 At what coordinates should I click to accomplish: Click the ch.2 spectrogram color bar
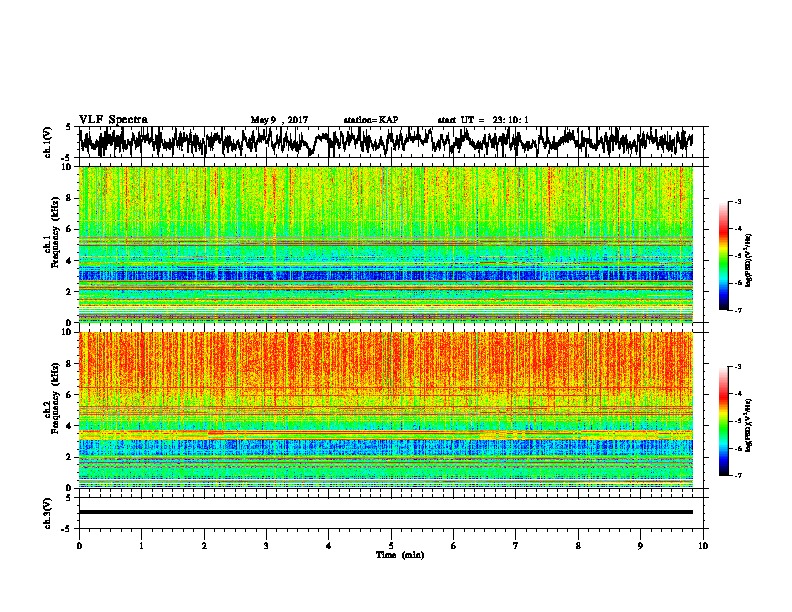pyautogui.click(x=723, y=421)
